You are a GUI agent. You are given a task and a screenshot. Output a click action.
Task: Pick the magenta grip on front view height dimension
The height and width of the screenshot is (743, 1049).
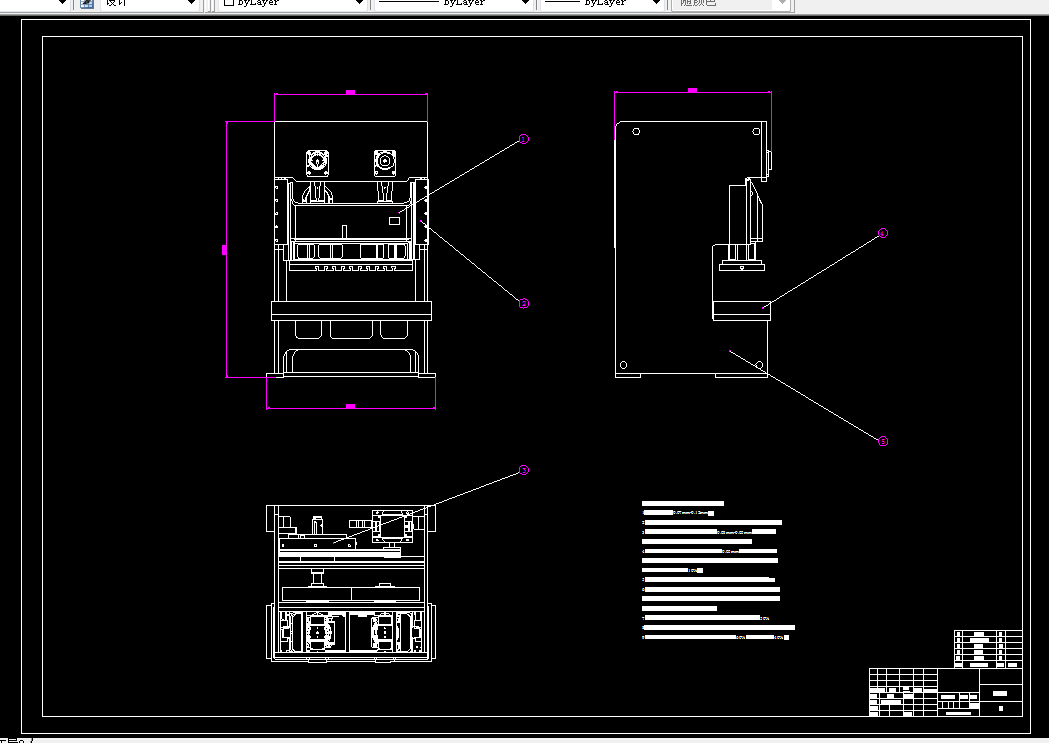(x=225, y=249)
